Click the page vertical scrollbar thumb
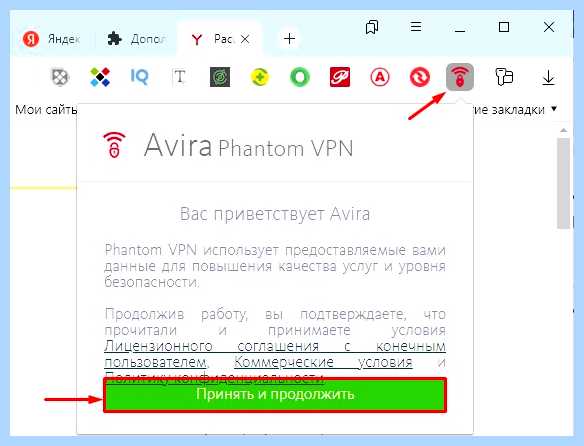Viewport: 584px width, 446px height. coord(564,183)
